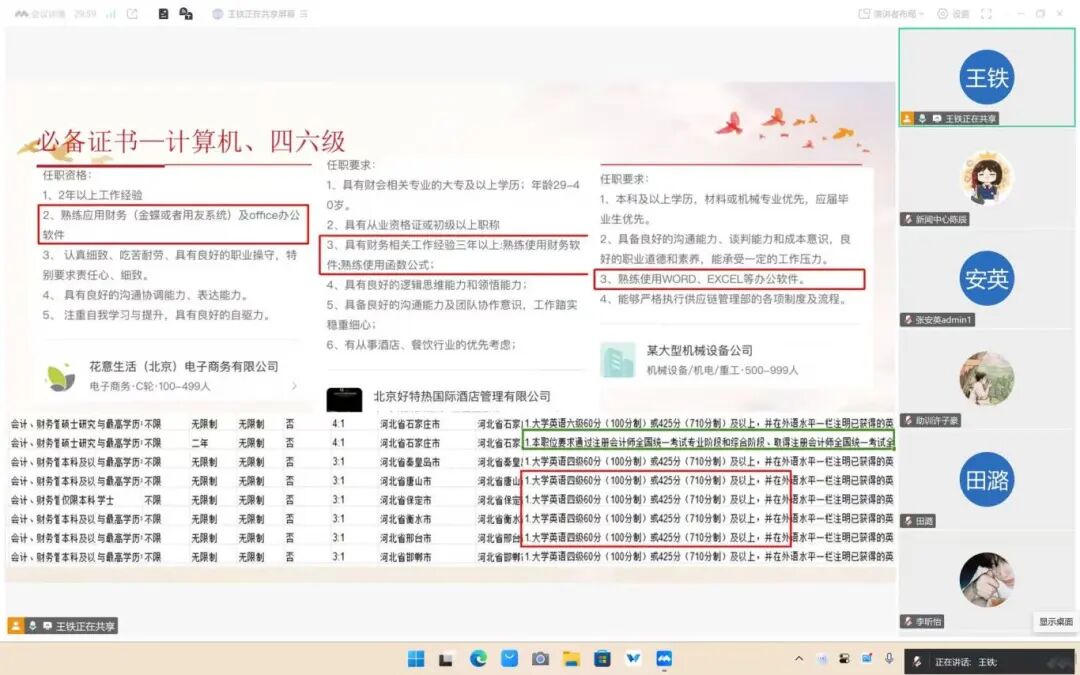Click text 6、有从事酒店、餐饮行业的优先考虑

click(422, 344)
